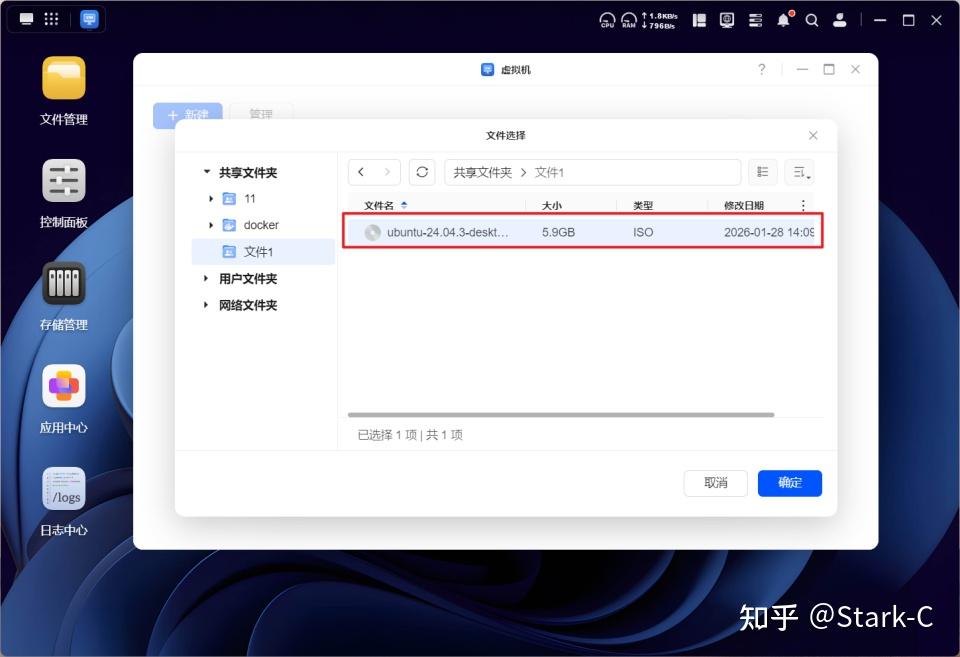The height and width of the screenshot is (657, 960).
Task: Select the 文件1 folder in tree
Action: (263, 252)
